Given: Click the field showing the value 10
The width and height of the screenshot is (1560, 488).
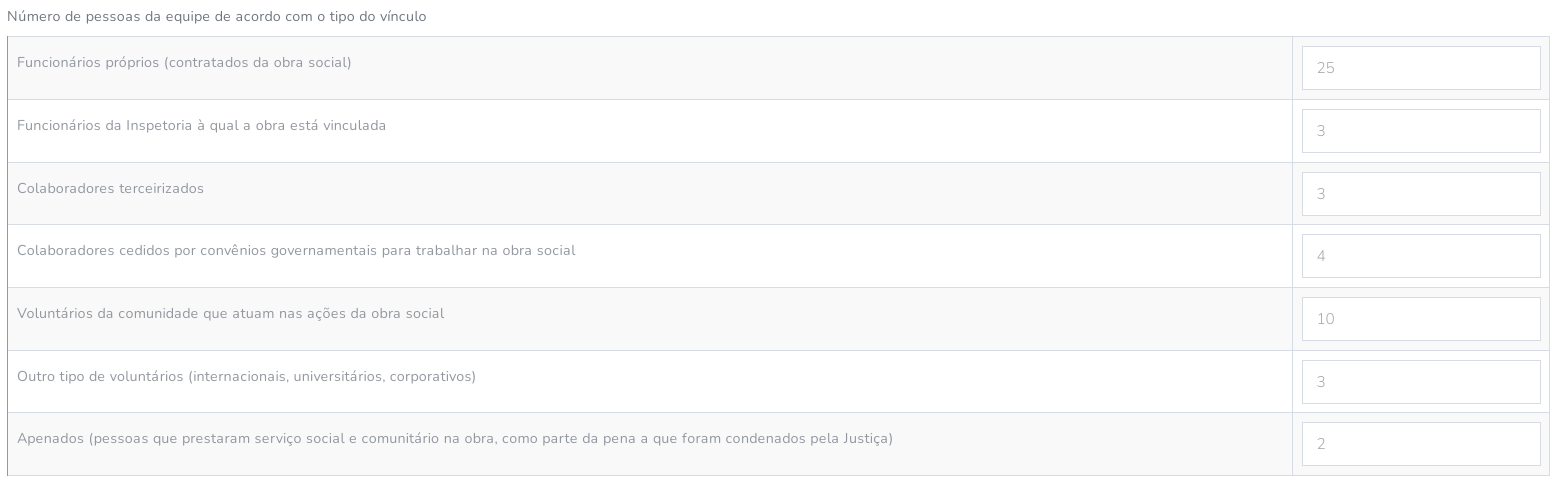Looking at the screenshot, I should click(1420, 319).
